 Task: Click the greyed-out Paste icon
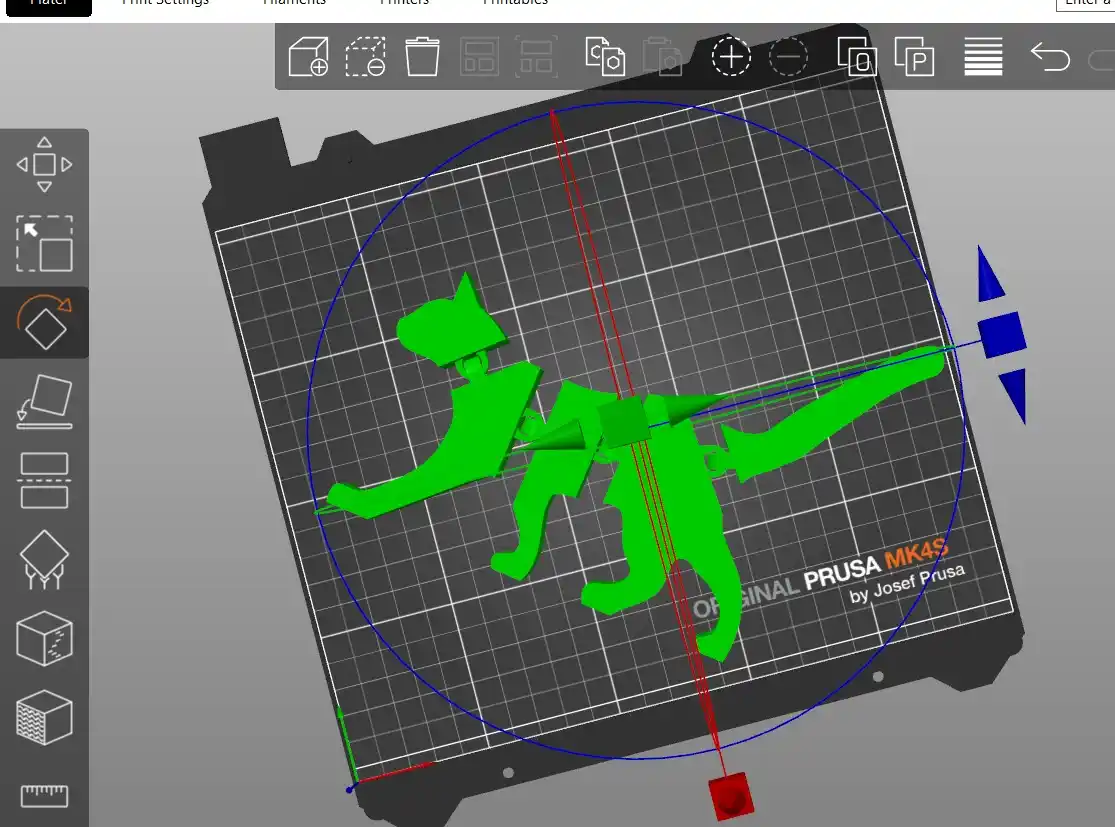coord(662,57)
